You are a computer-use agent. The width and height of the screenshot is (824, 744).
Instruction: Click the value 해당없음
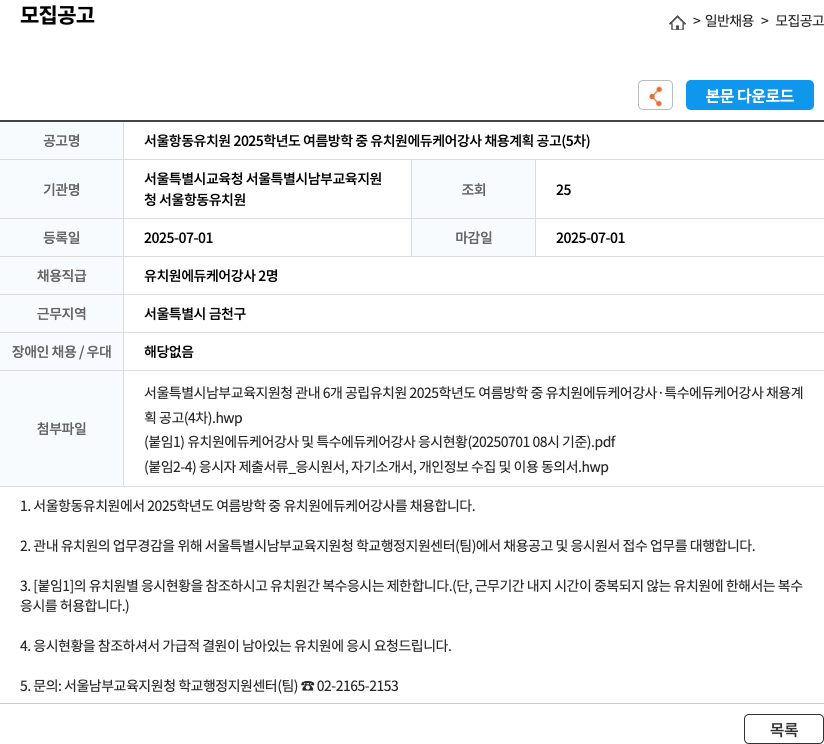pyautogui.click(x=169, y=352)
